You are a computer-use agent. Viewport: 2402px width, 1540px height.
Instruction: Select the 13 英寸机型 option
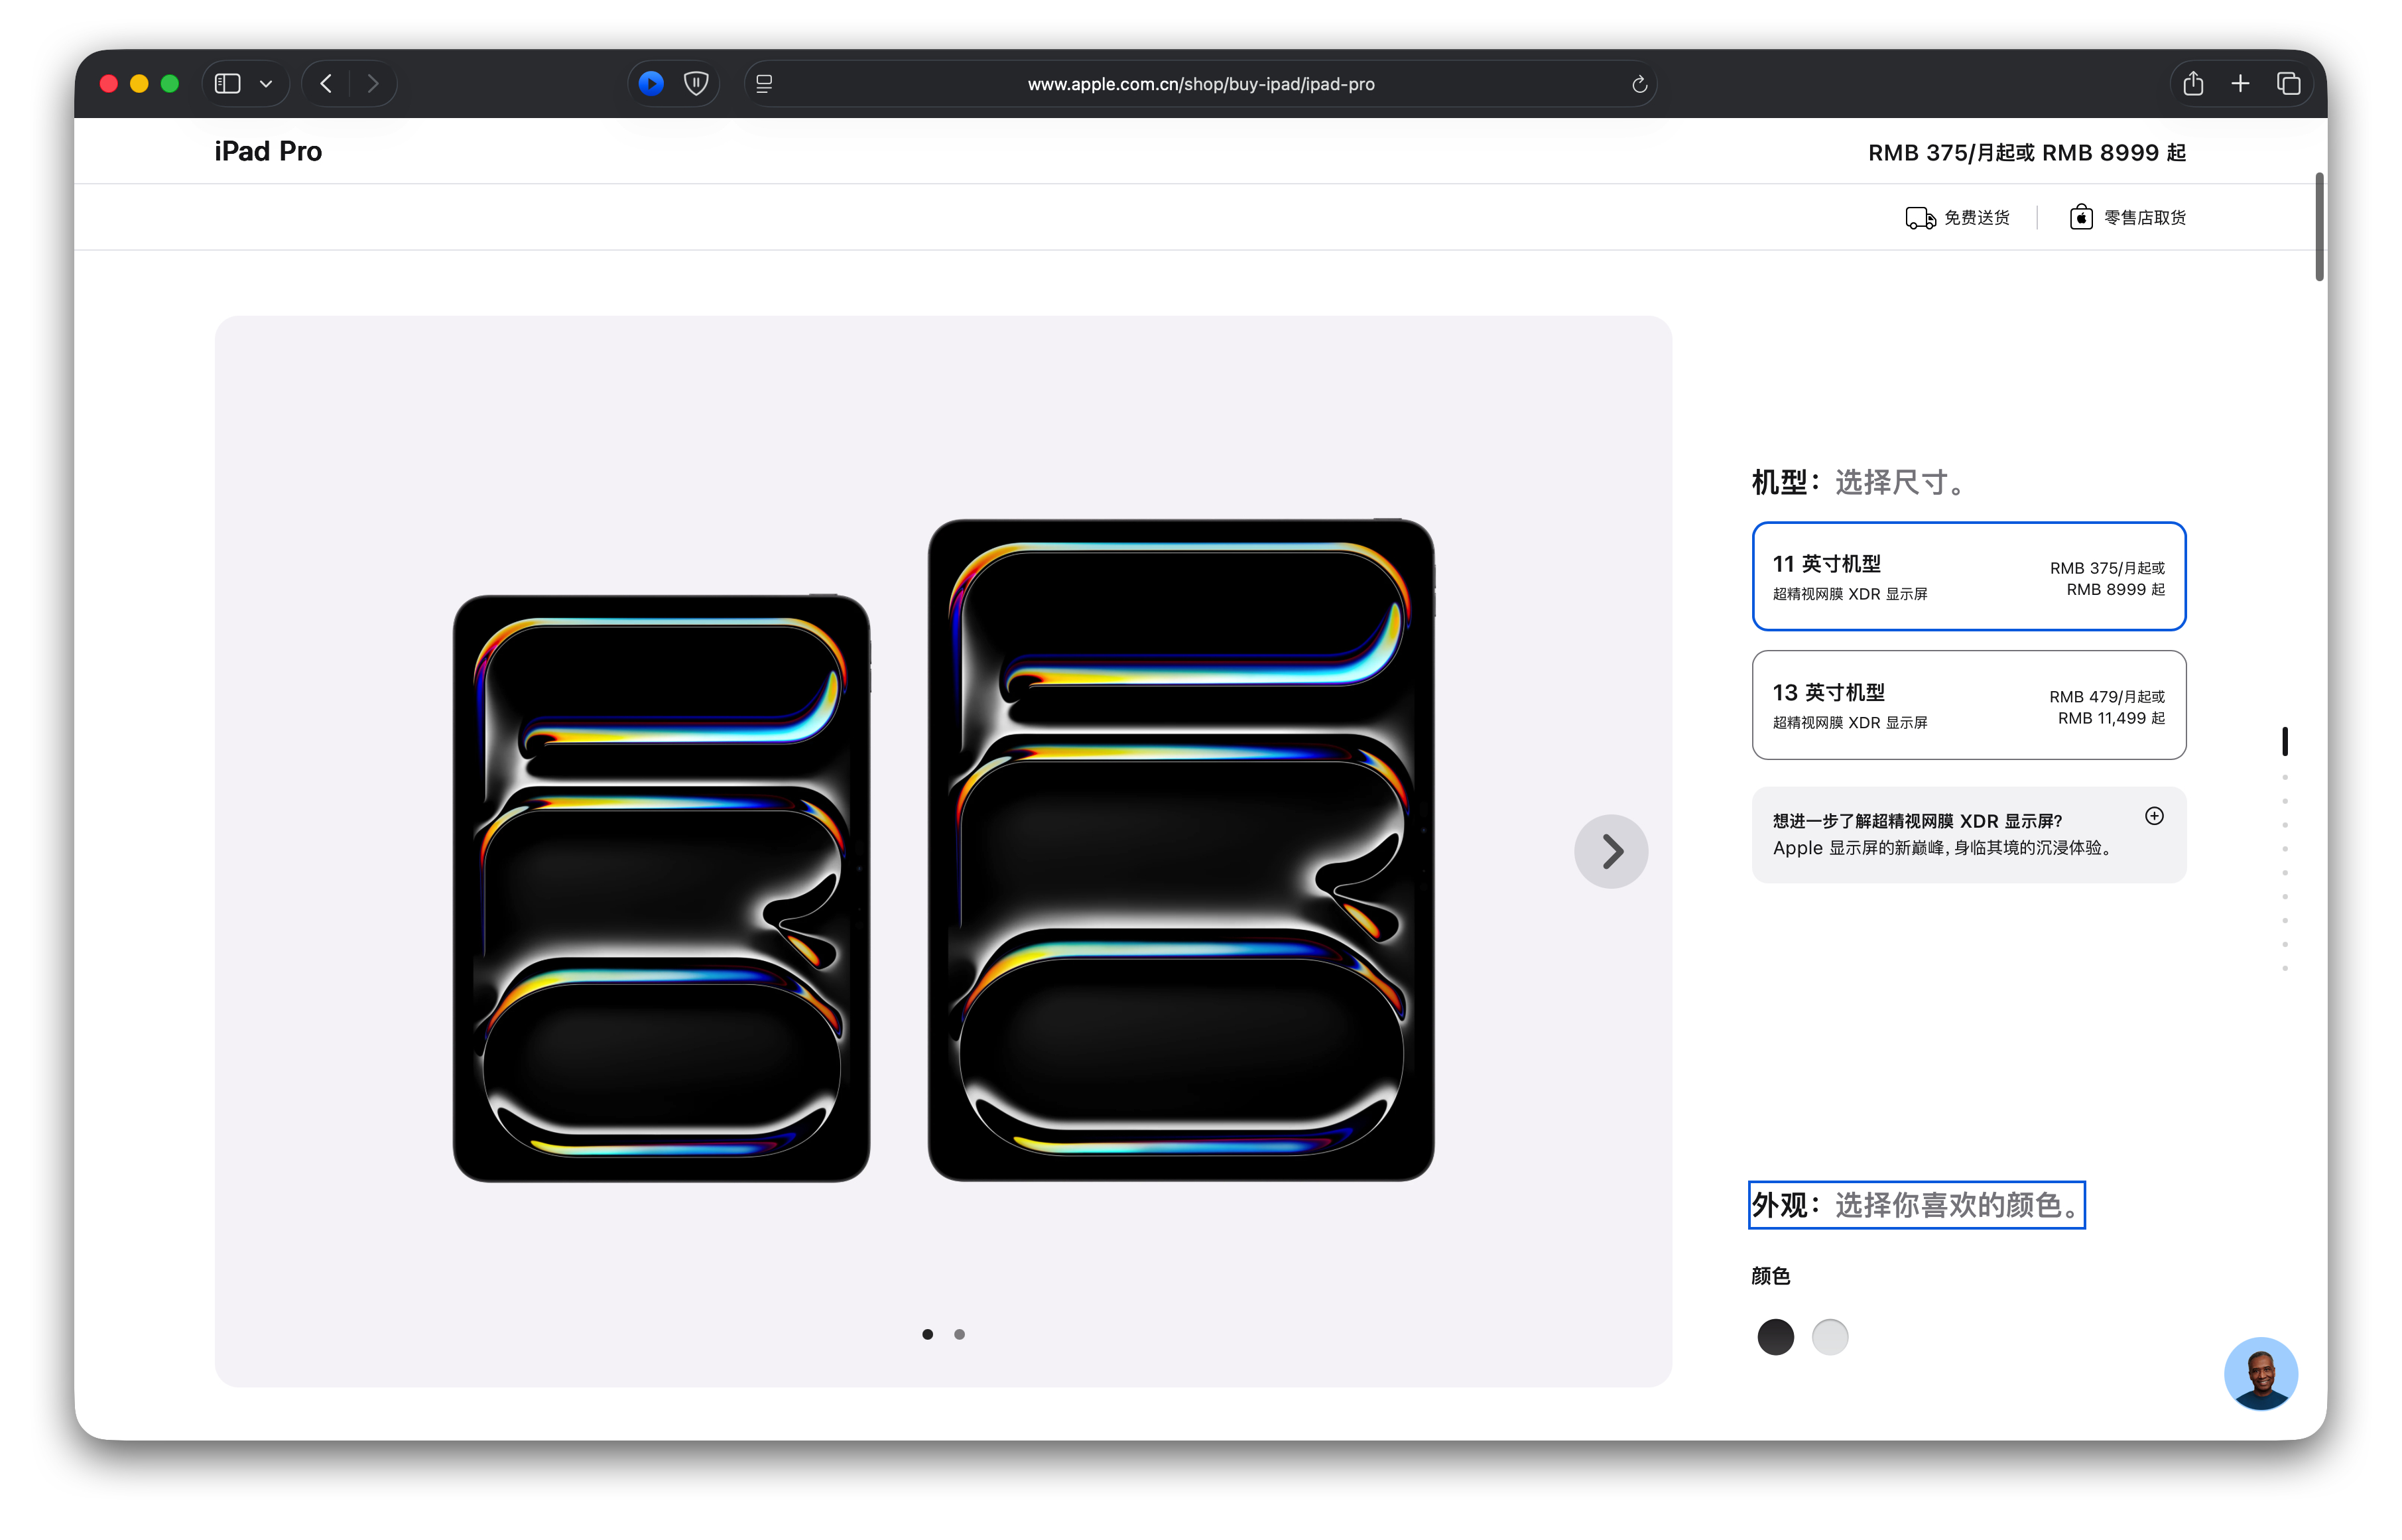pyautogui.click(x=1968, y=705)
